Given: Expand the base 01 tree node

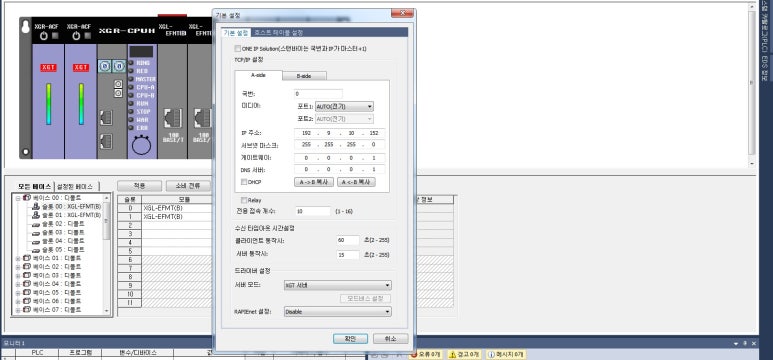Looking at the screenshot, I should pyautogui.click(x=18, y=258).
